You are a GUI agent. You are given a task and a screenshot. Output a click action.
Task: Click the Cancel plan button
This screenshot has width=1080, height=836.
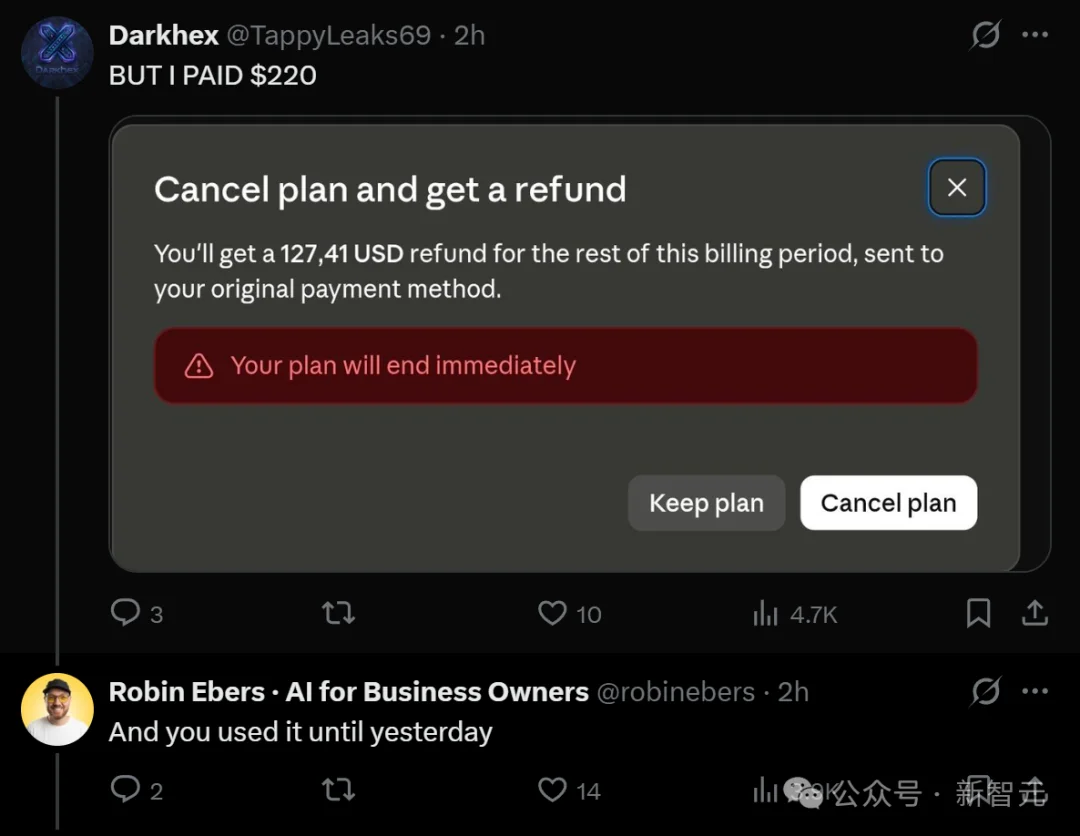[889, 503]
